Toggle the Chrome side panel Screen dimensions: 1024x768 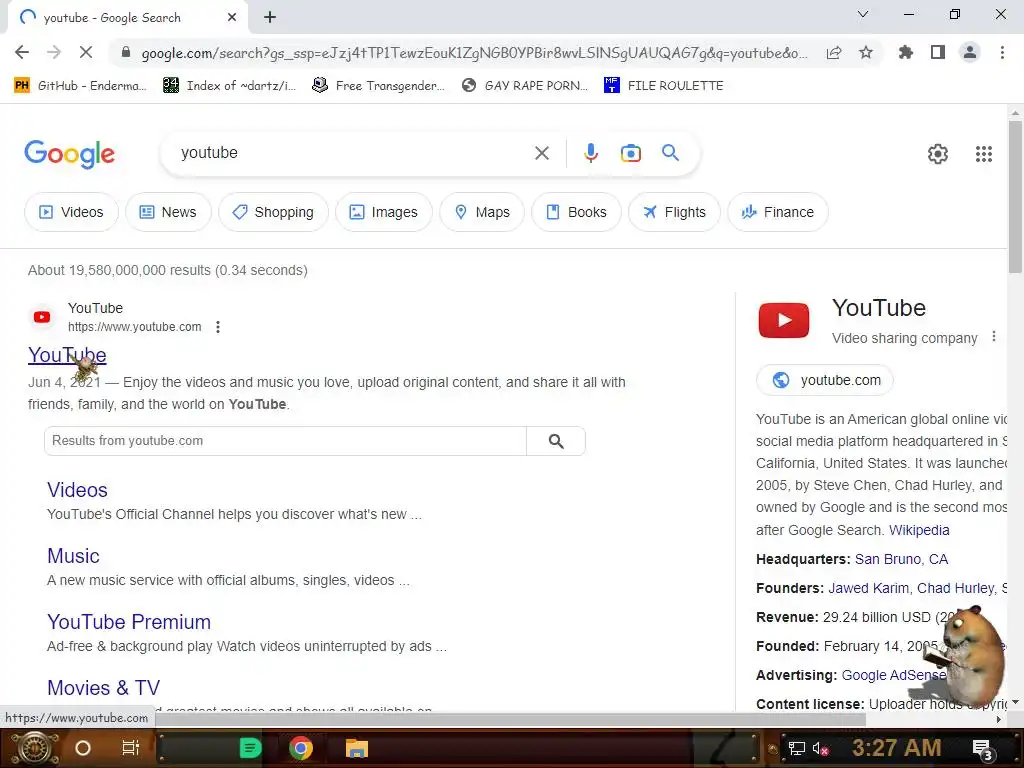tap(938, 52)
